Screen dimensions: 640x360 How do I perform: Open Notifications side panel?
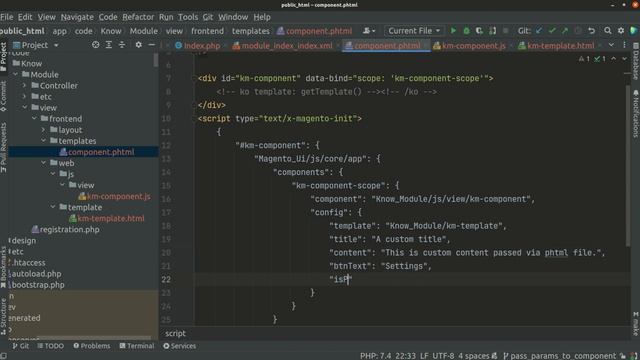click(x=636, y=114)
